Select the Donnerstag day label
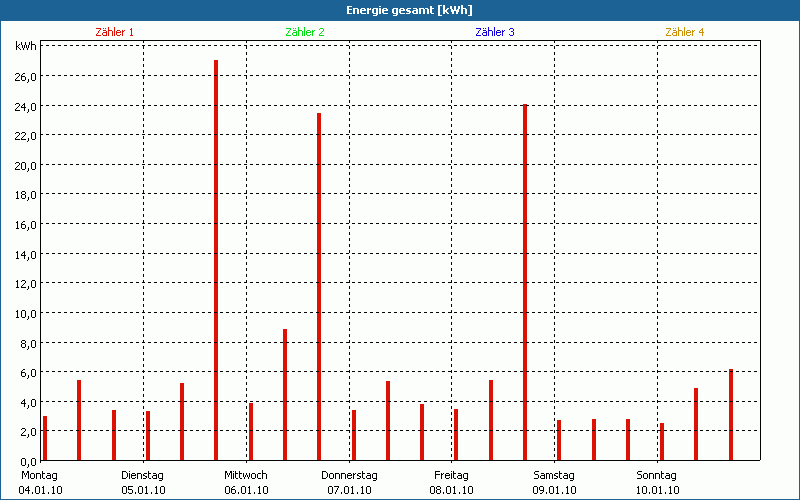This screenshot has height=500, width=800. (349, 476)
